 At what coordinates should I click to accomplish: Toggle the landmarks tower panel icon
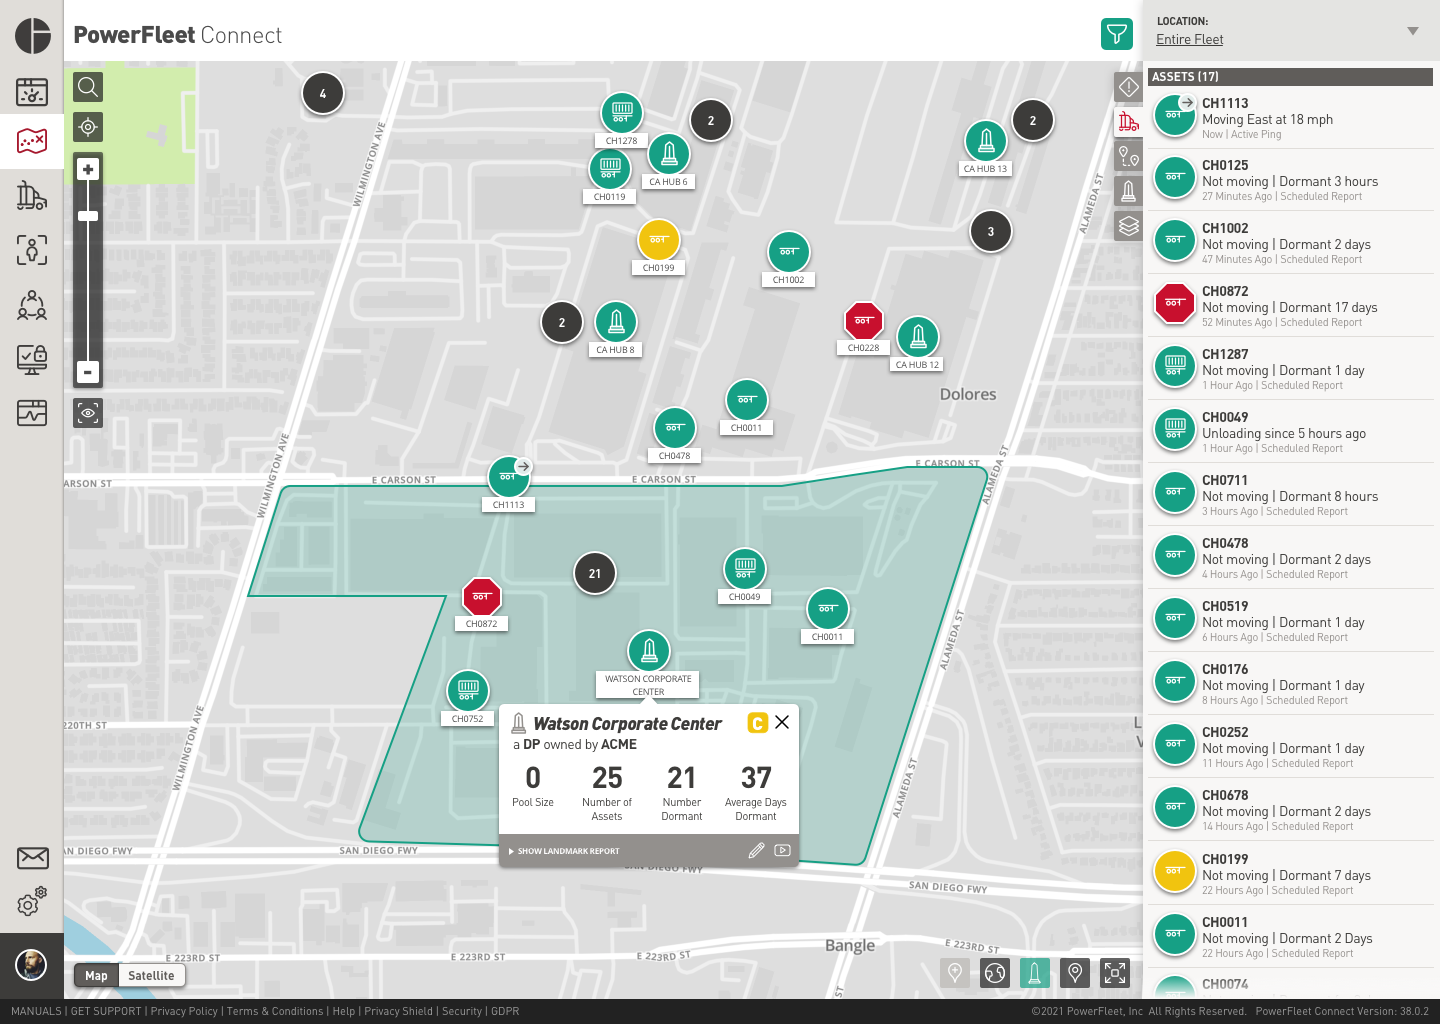(1129, 191)
